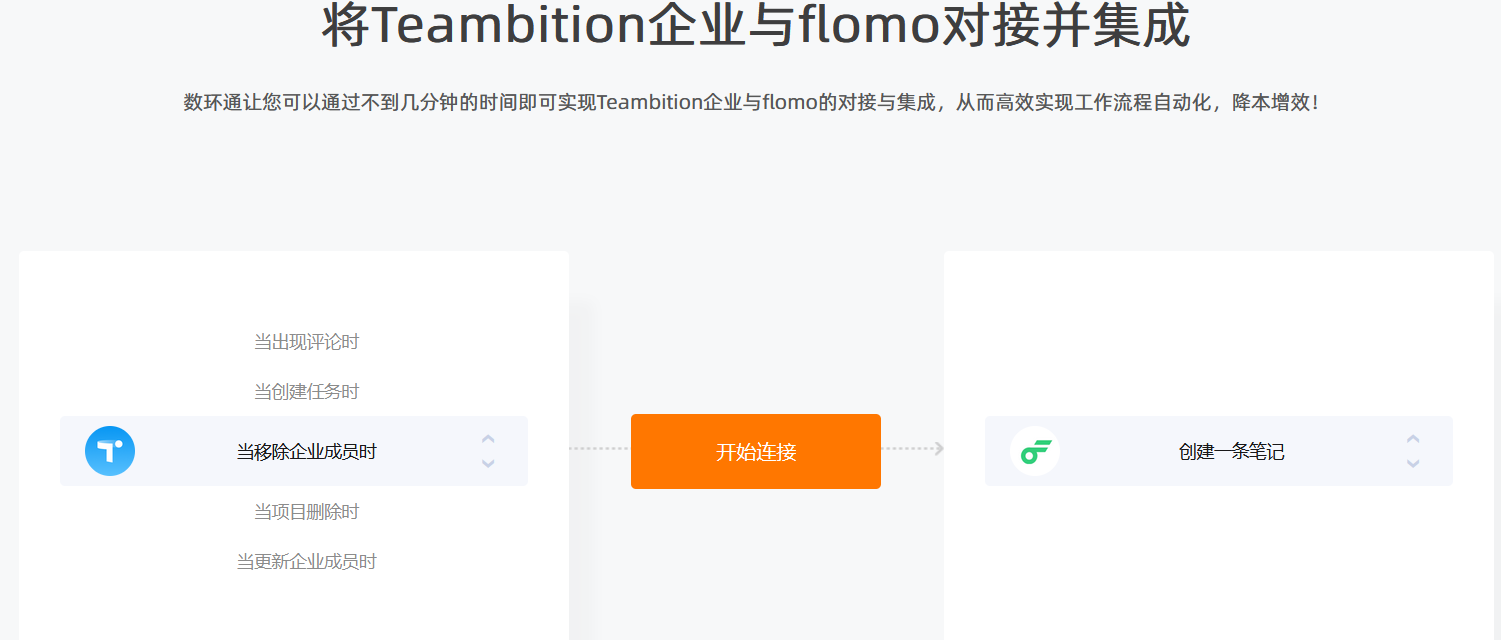This screenshot has height=640, width=1501.
Task: Click the dotted arrow pointing to the flomo card
Action: point(912,449)
